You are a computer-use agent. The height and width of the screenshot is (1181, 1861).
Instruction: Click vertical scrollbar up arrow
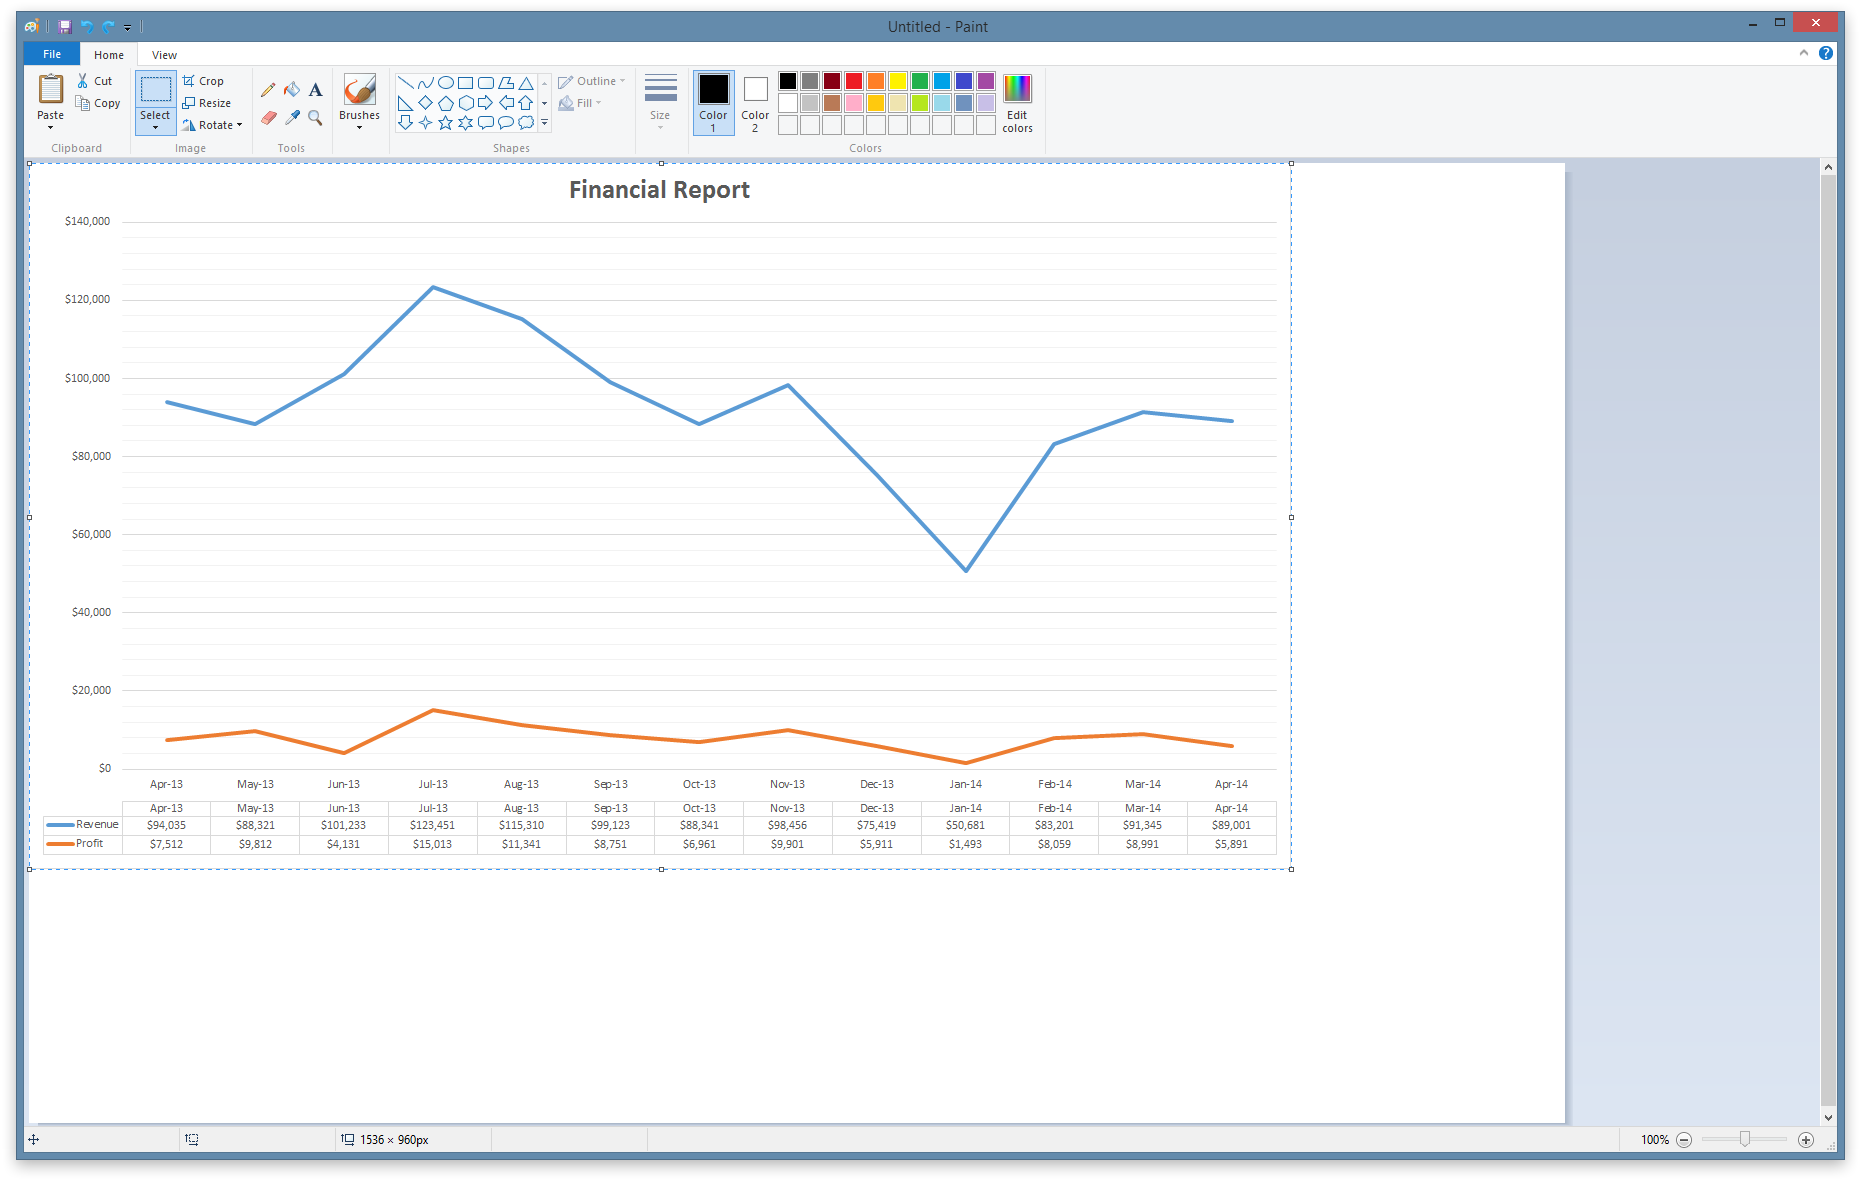coord(1828,167)
